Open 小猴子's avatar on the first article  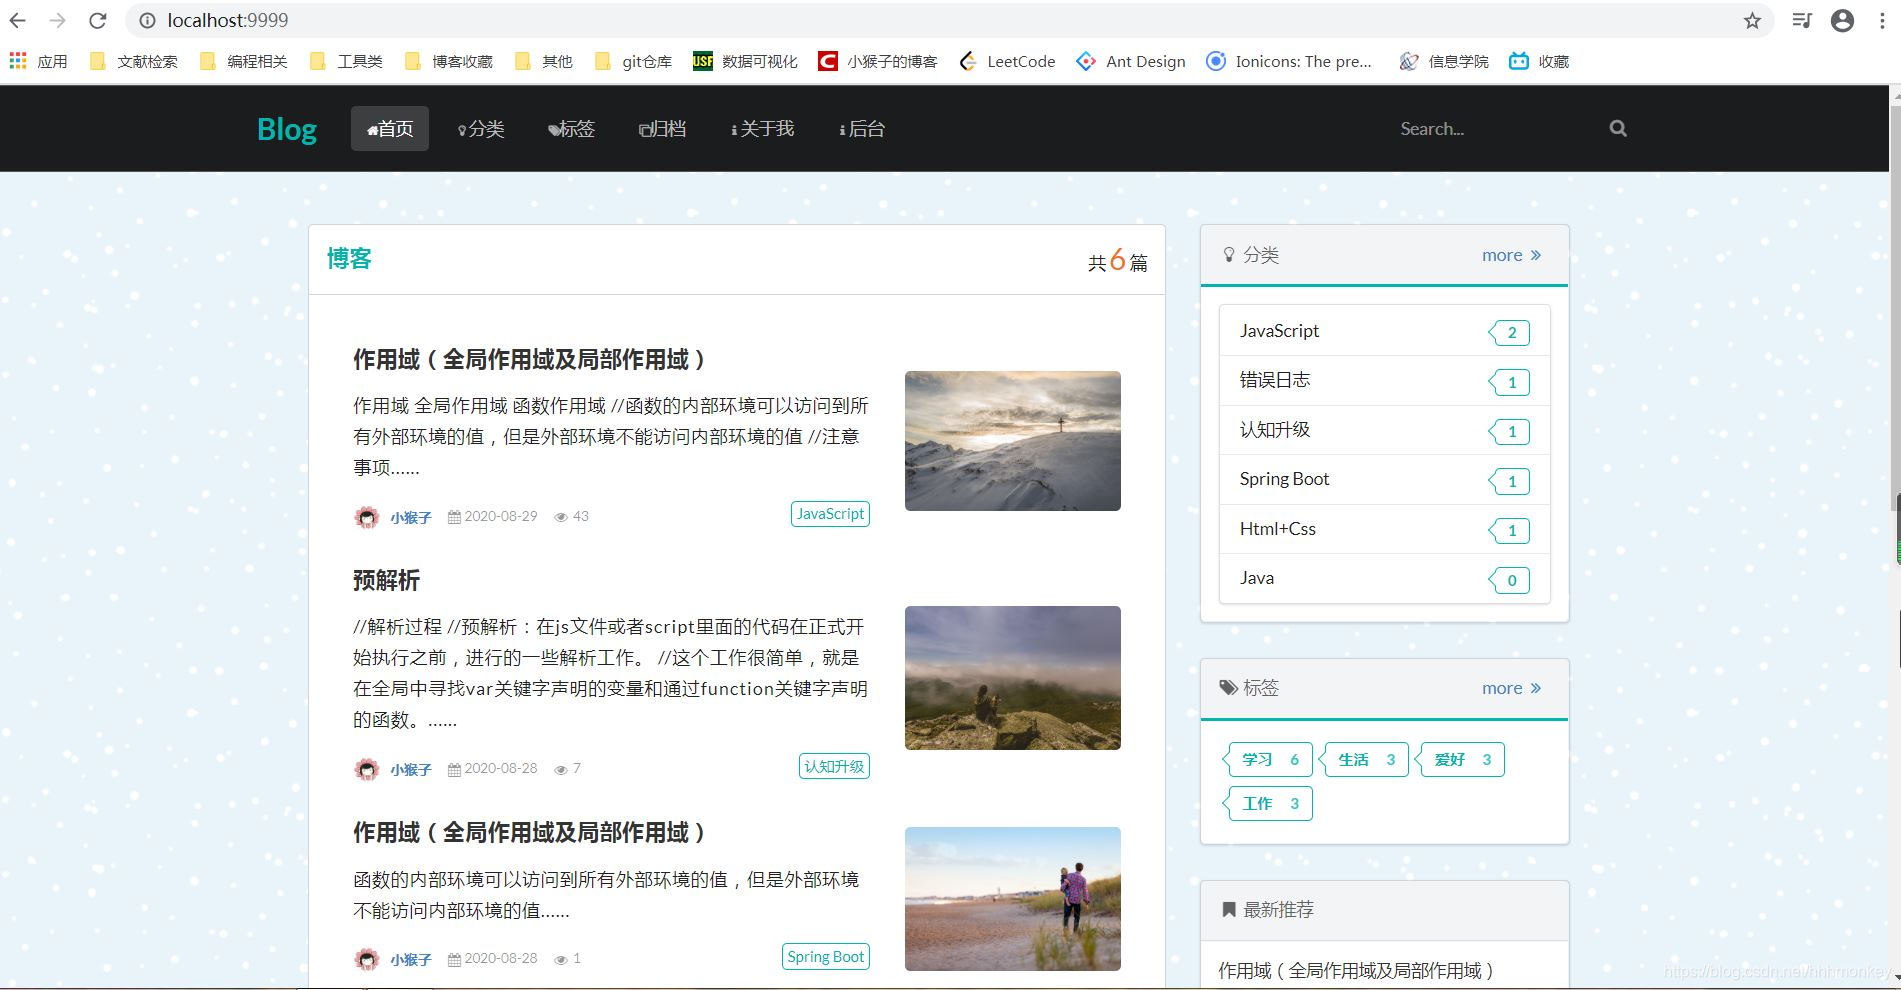pyautogui.click(x=366, y=517)
